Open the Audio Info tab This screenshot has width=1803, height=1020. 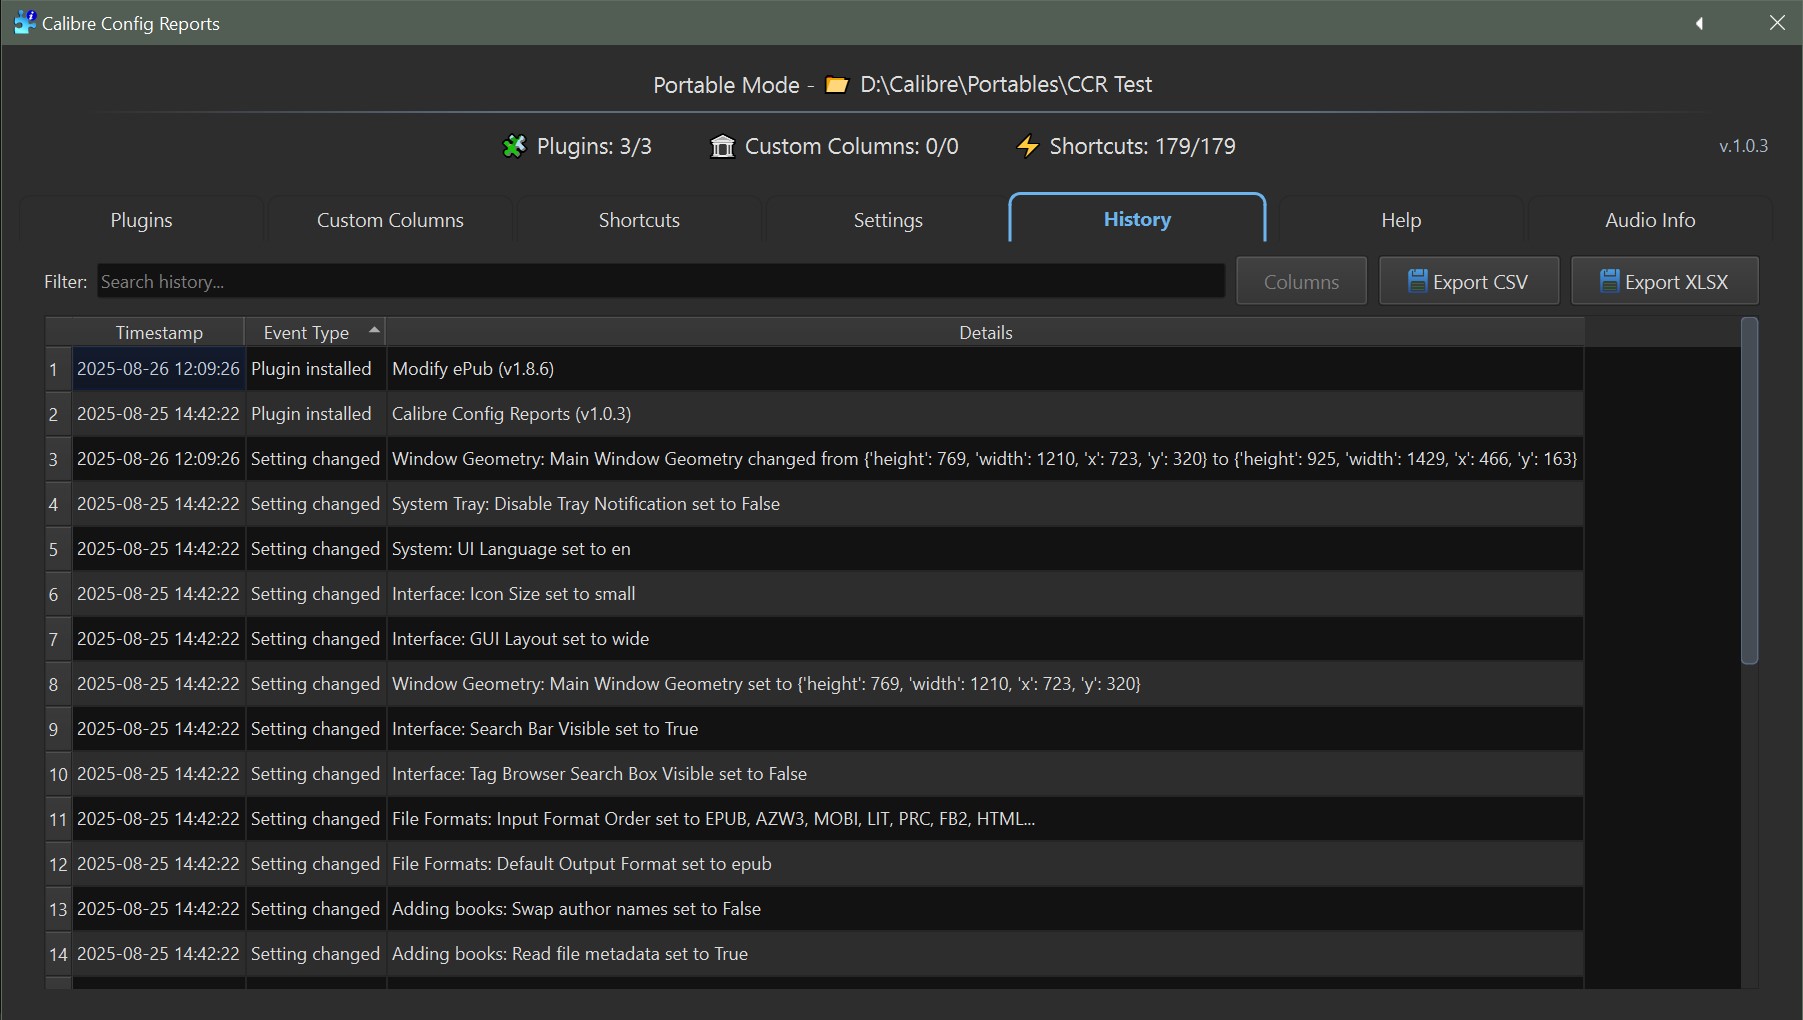[1649, 220]
